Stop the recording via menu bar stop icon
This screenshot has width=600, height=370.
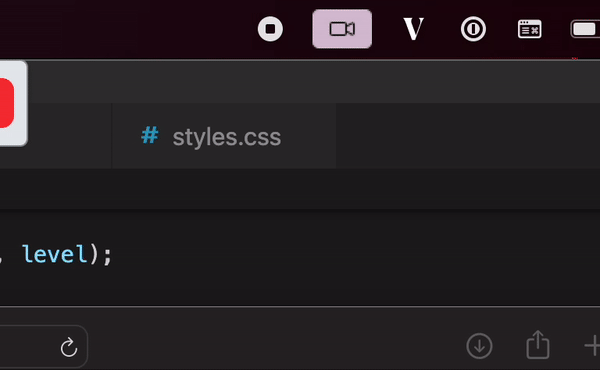point(270,29)
